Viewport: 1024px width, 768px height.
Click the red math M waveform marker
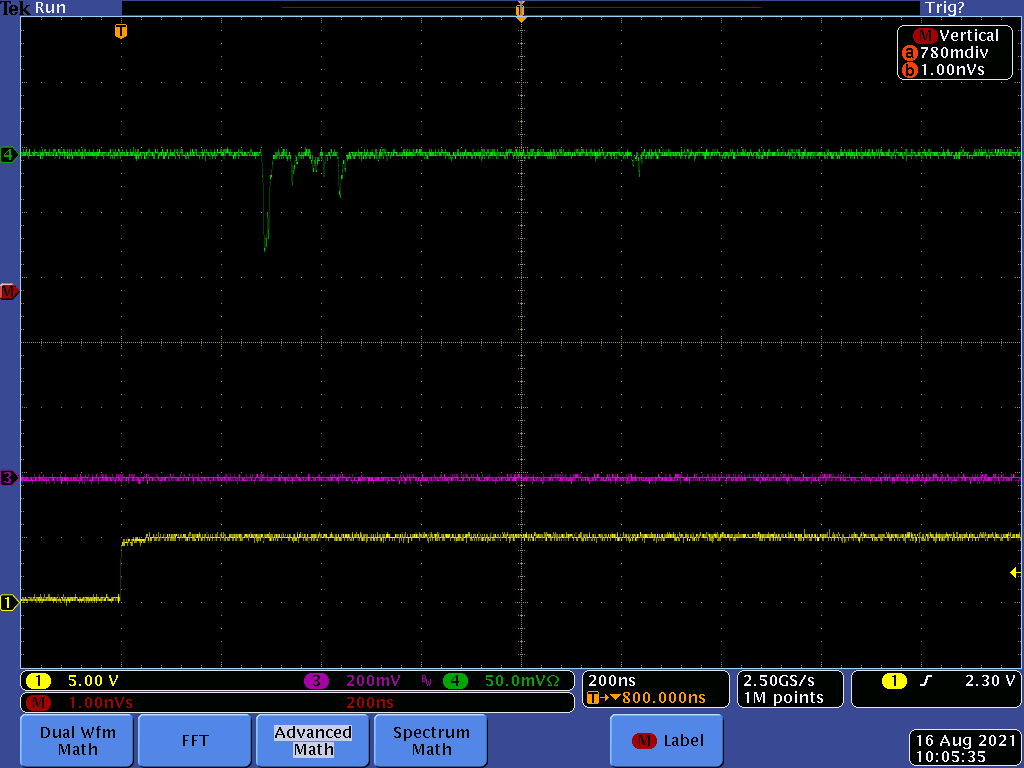click(9, 292)
